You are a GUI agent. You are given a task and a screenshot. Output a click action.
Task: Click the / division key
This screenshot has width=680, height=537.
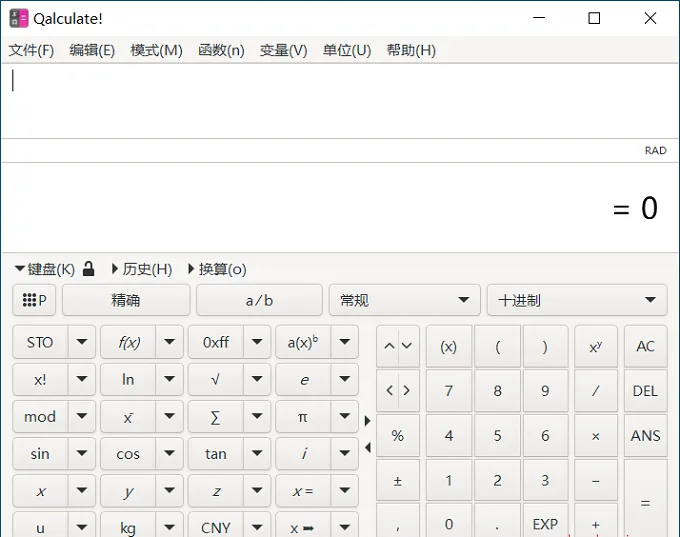595,390
